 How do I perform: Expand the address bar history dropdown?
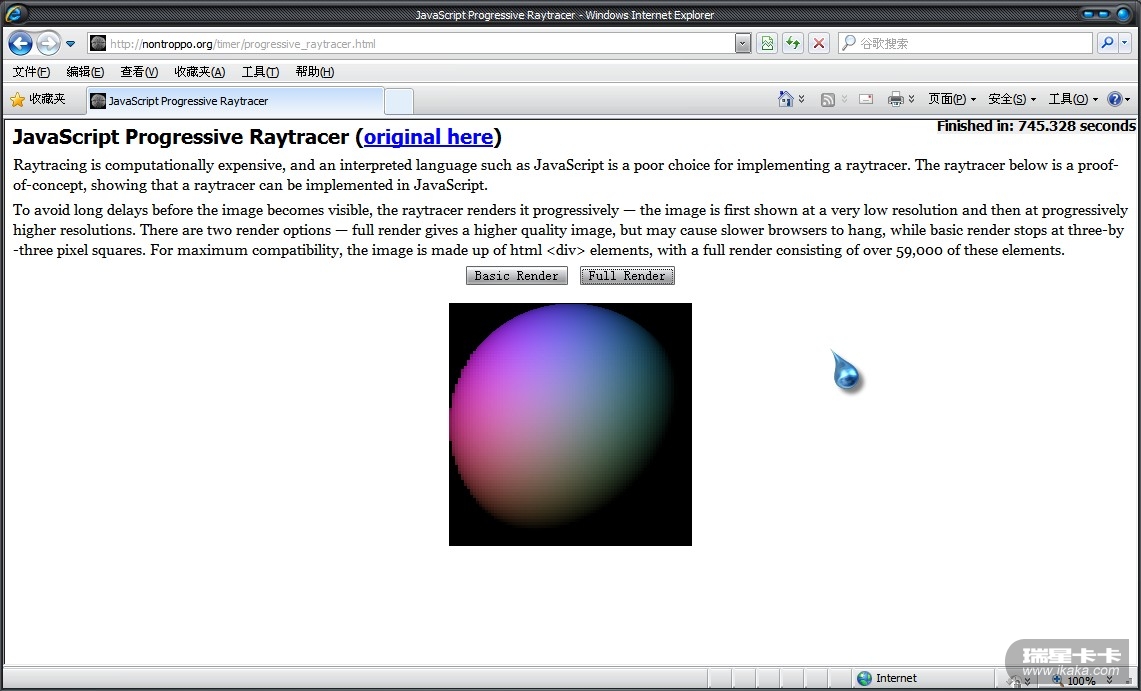742,43
